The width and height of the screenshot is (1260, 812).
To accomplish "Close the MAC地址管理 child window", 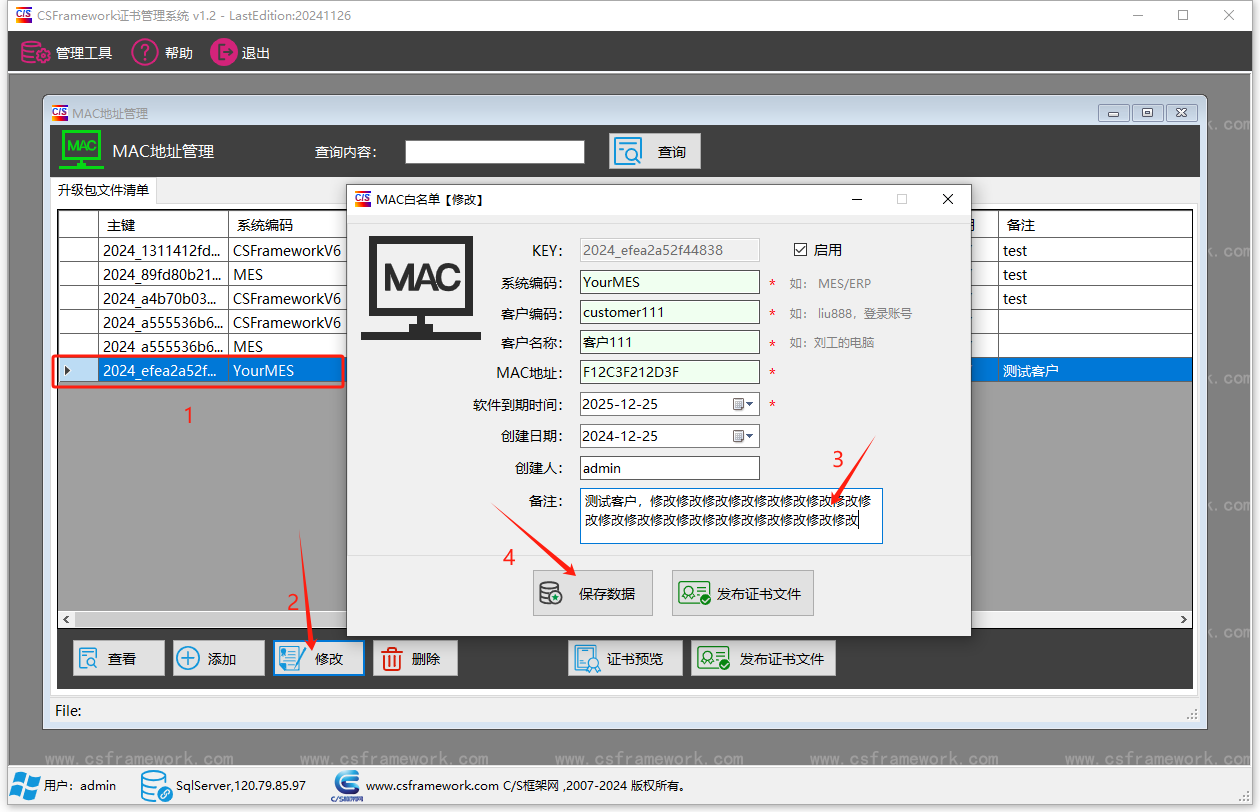I will pyautogui.click(x=1182, y=113).
